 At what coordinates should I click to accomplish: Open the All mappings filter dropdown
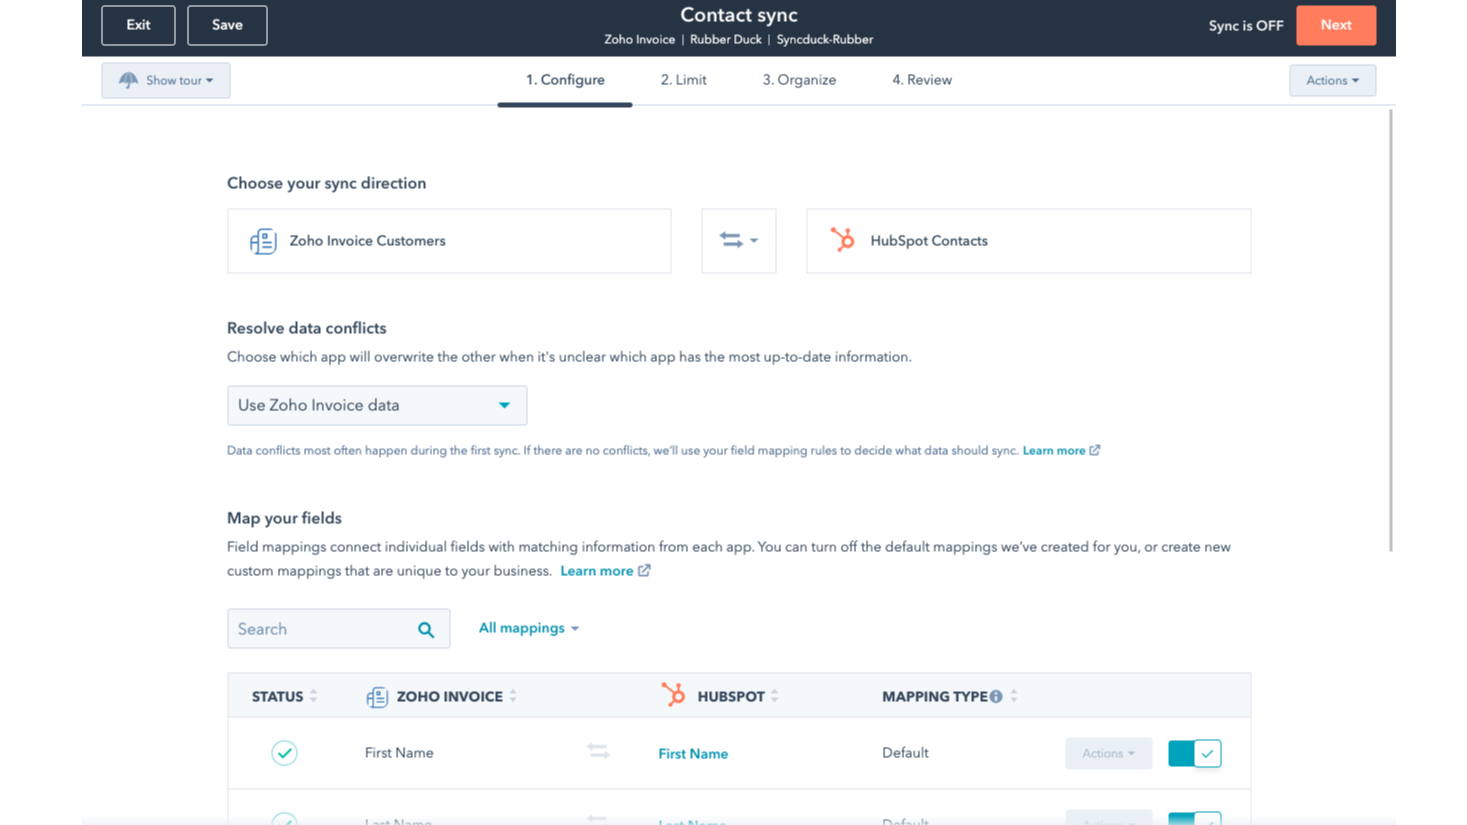(528, 628)
